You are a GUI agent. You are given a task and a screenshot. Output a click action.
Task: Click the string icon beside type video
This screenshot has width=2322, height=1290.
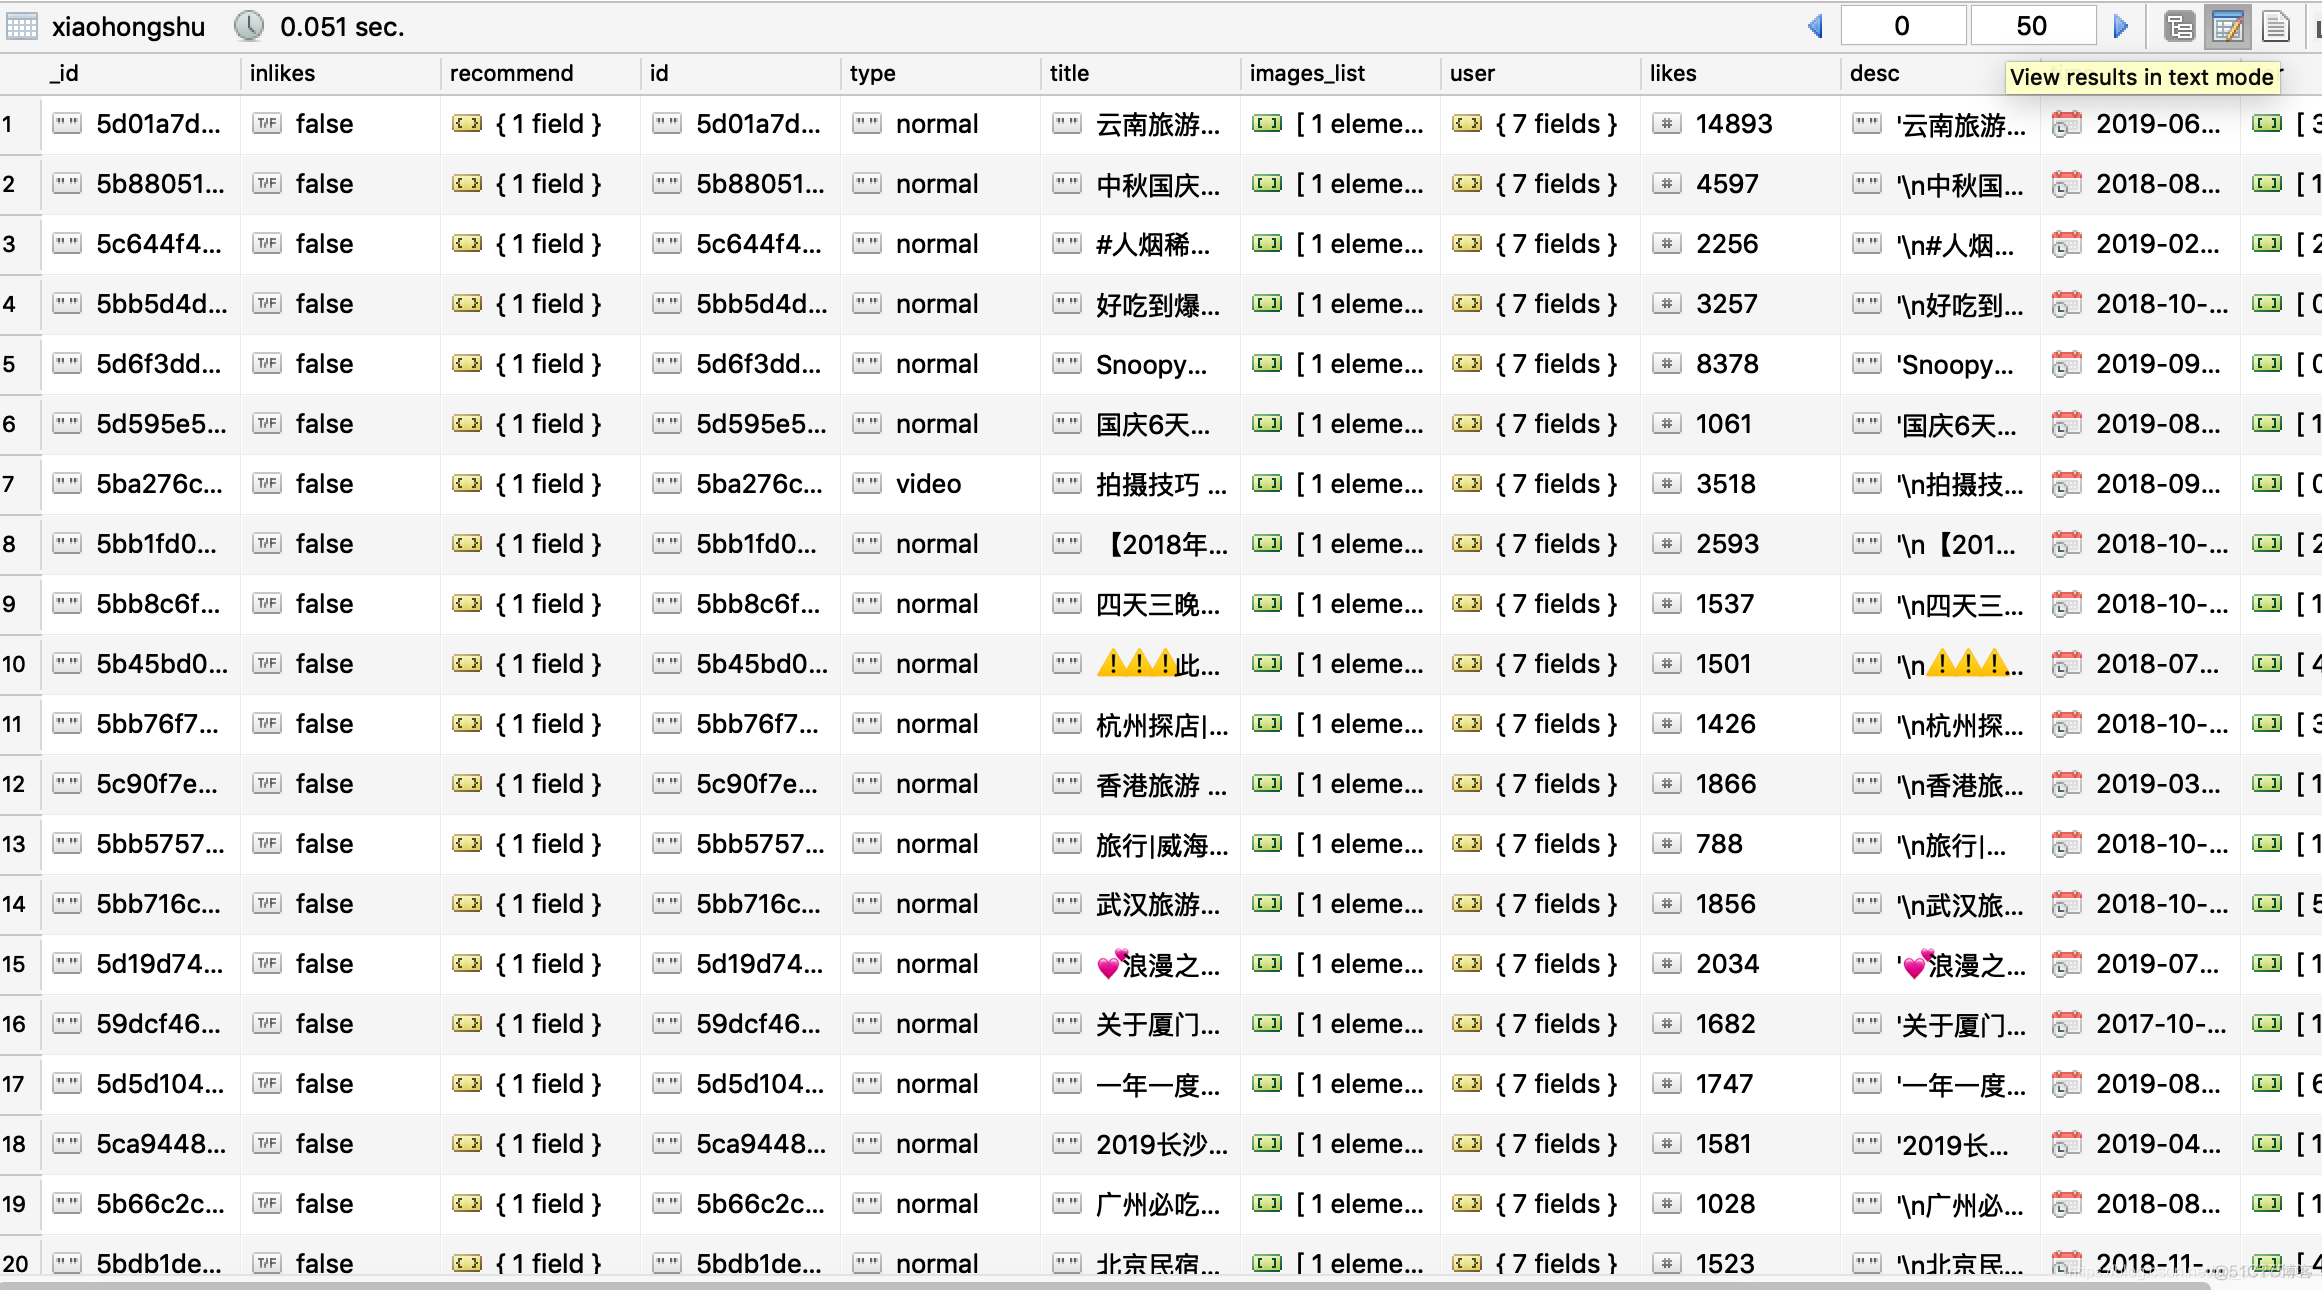tap(867, 484)
